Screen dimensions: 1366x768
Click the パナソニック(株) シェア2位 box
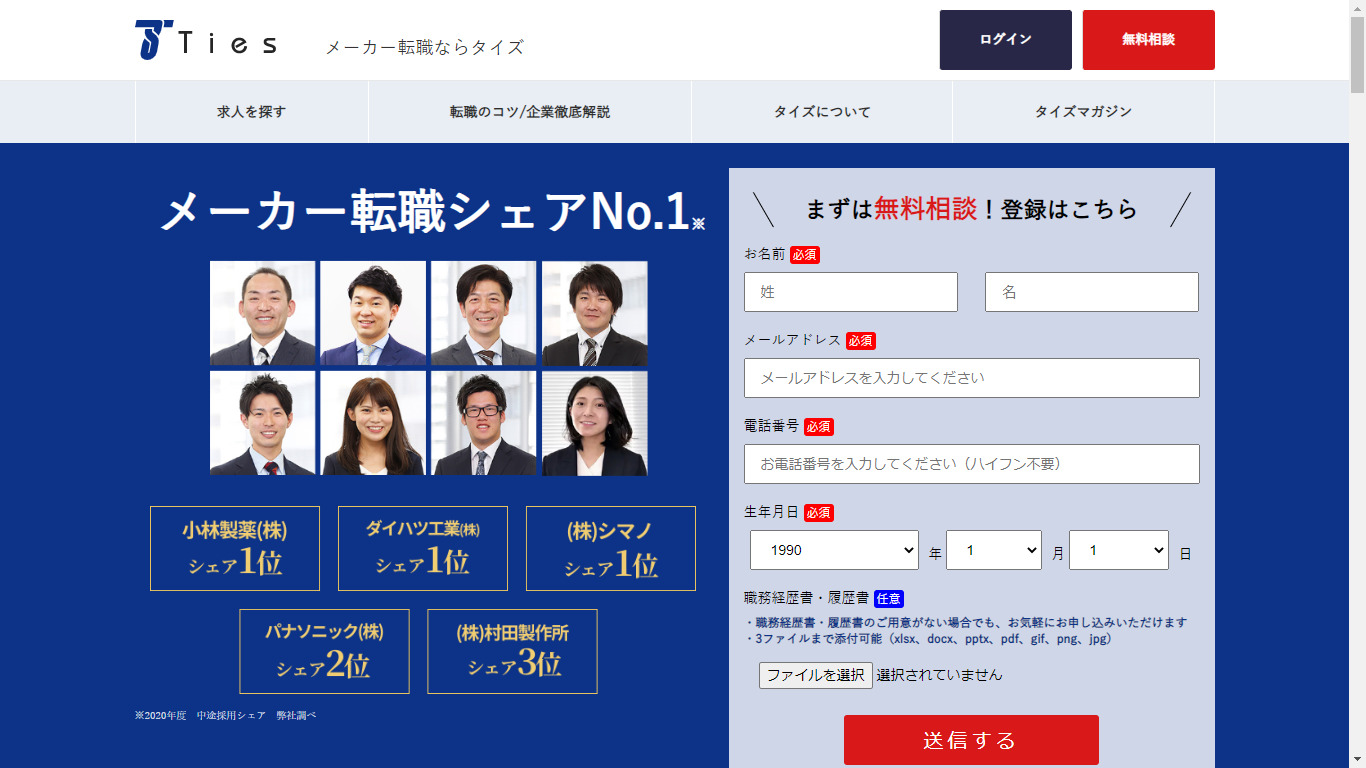coord(324,651)
